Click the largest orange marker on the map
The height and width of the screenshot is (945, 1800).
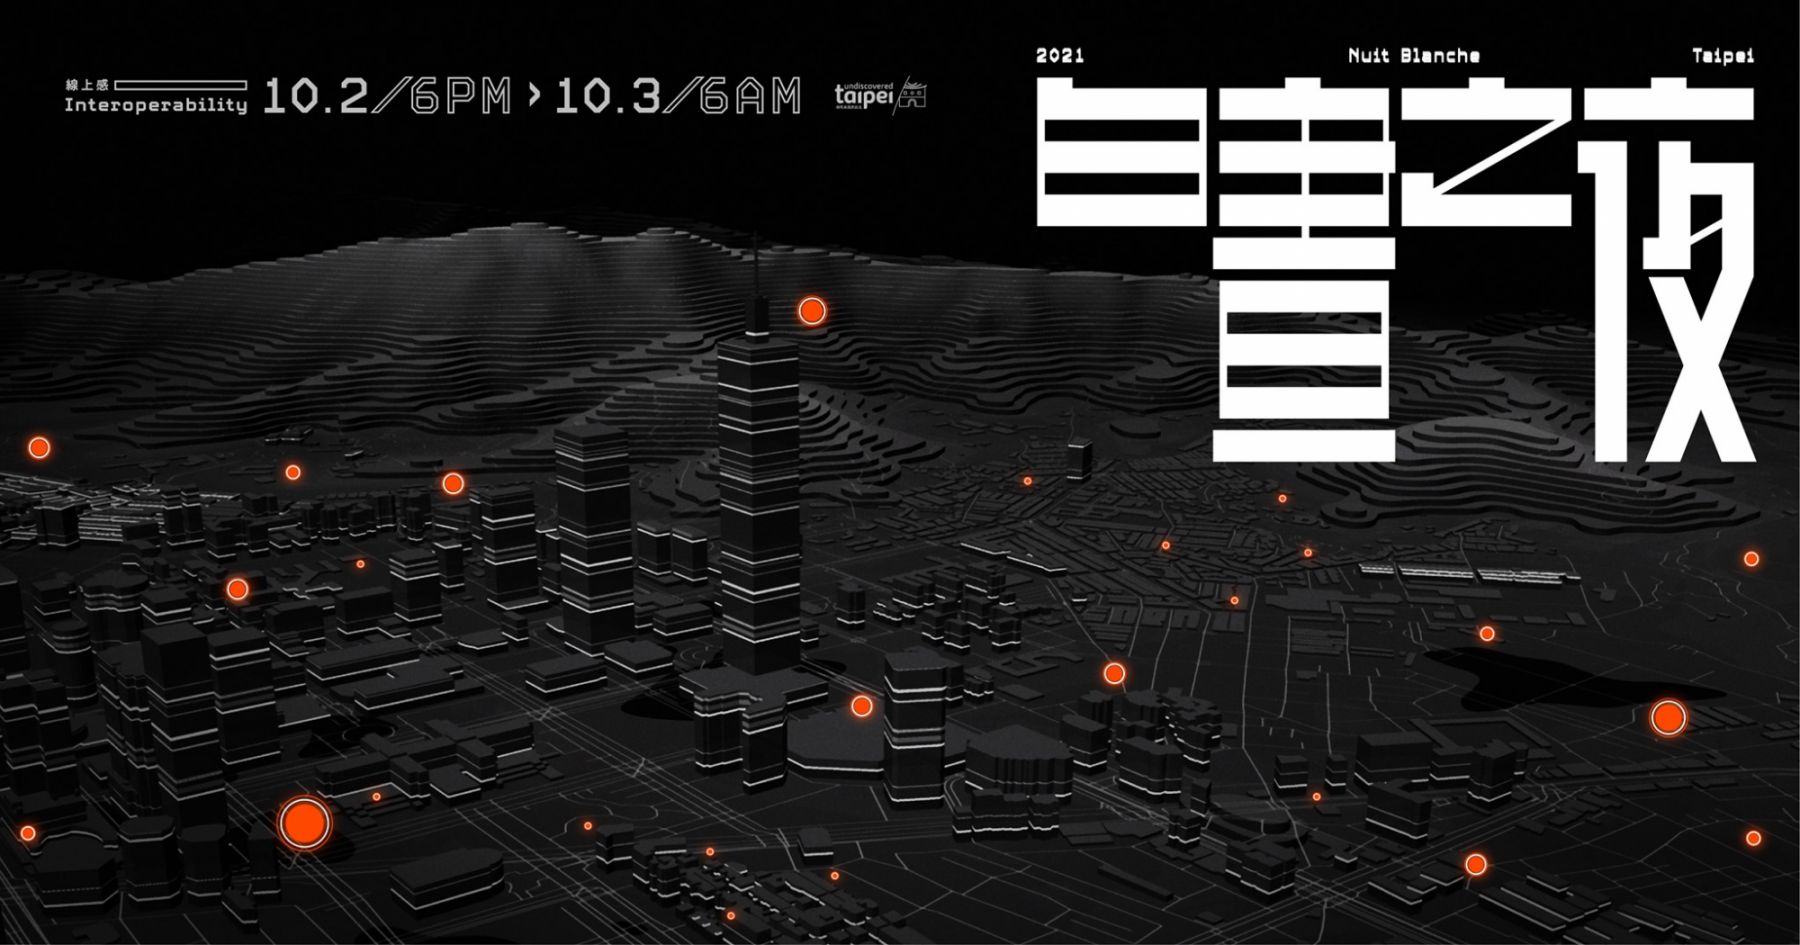[304, 823]
